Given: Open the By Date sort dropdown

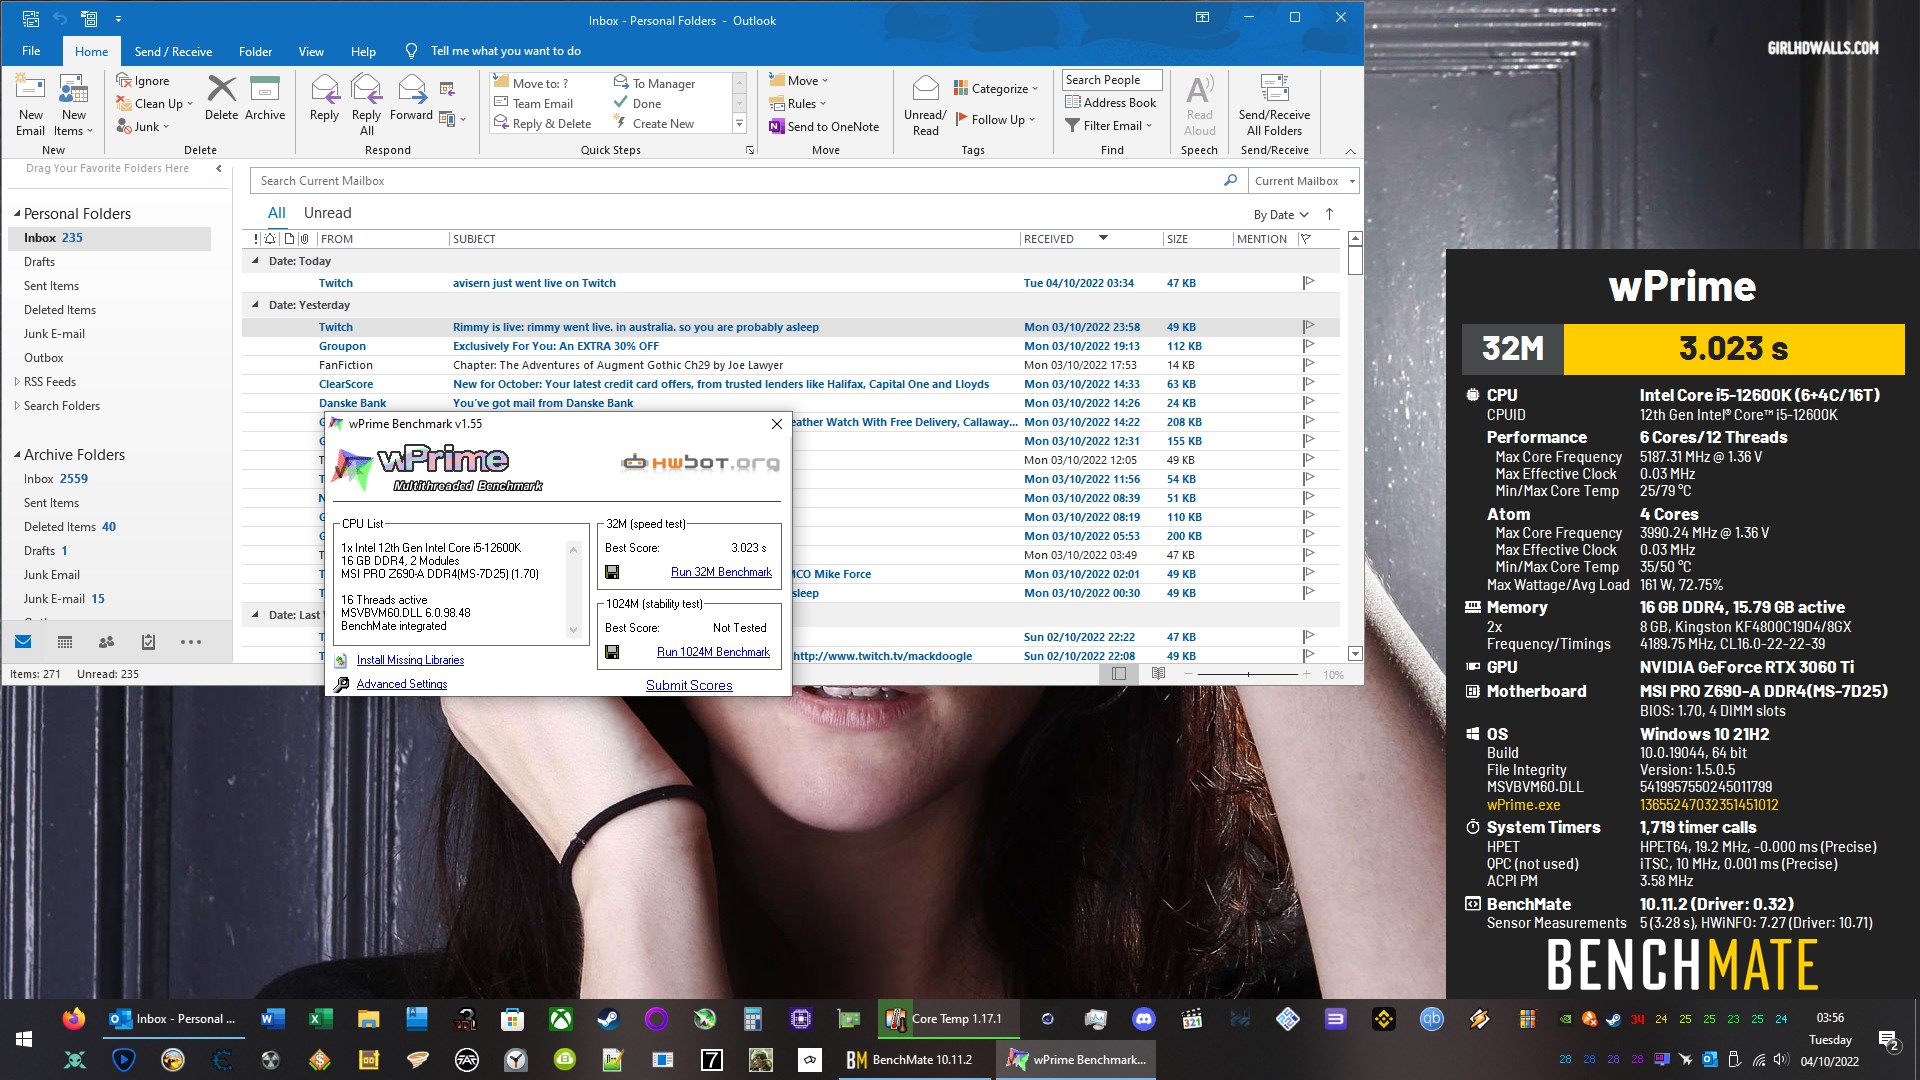Looking at the screenshot, I should pyautogui.click(x=1281, y=215).
